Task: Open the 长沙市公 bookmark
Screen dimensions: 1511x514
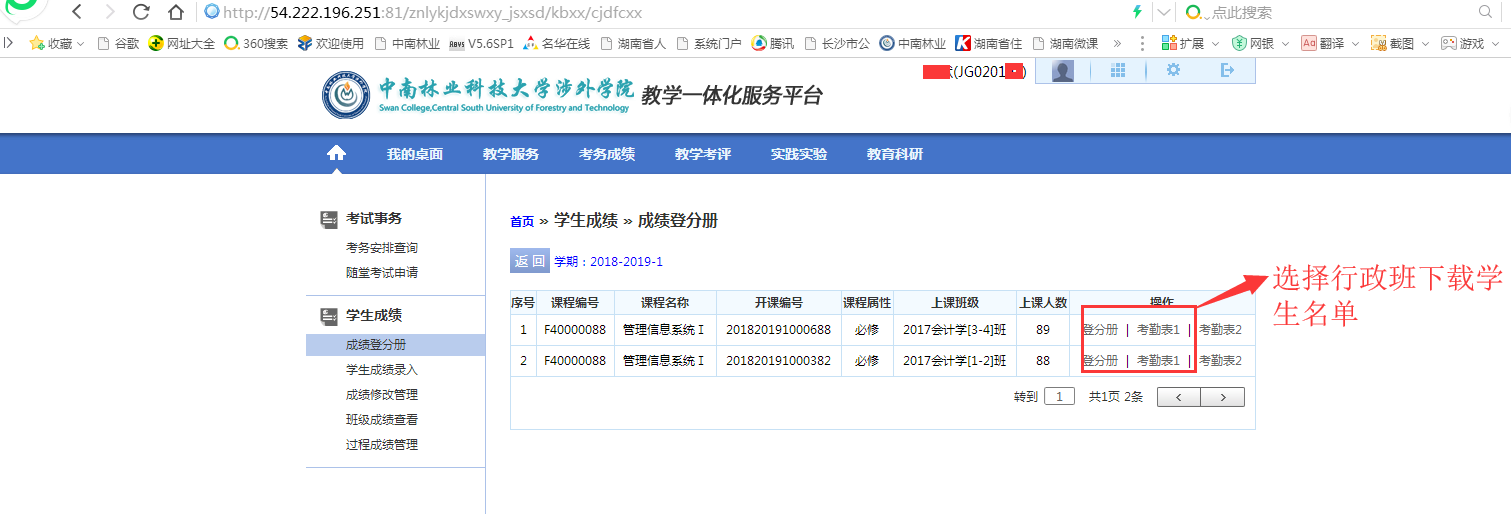Action: (x=837, y=43)
